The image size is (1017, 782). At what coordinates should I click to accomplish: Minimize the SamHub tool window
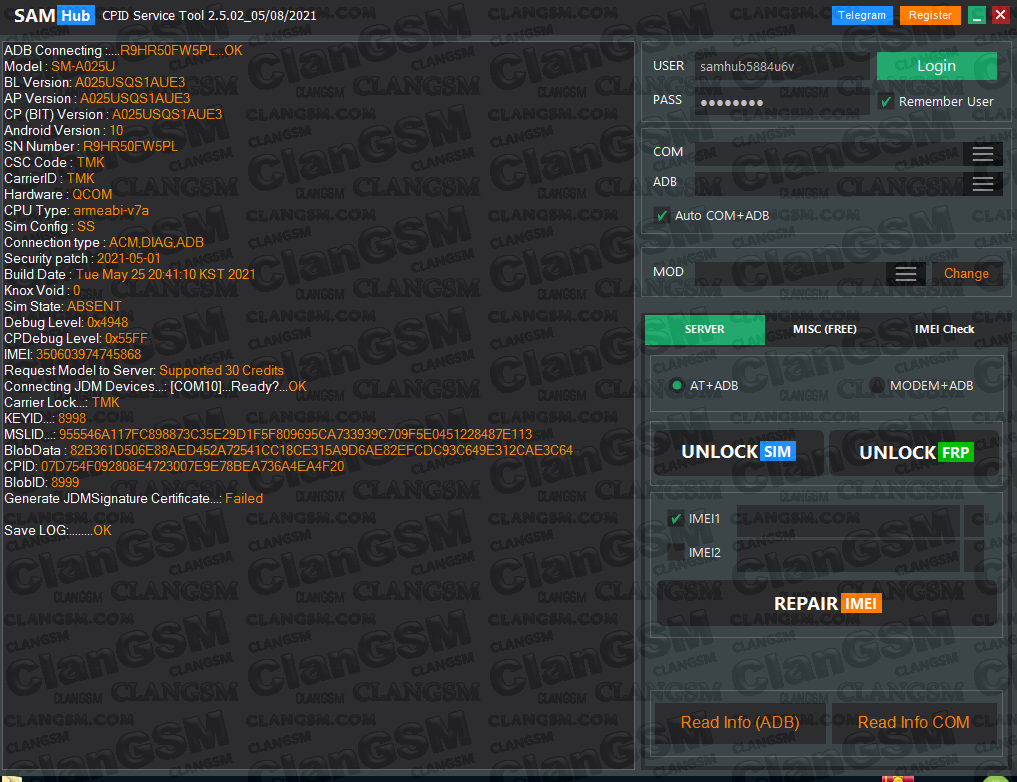click(x=977, y=15)
